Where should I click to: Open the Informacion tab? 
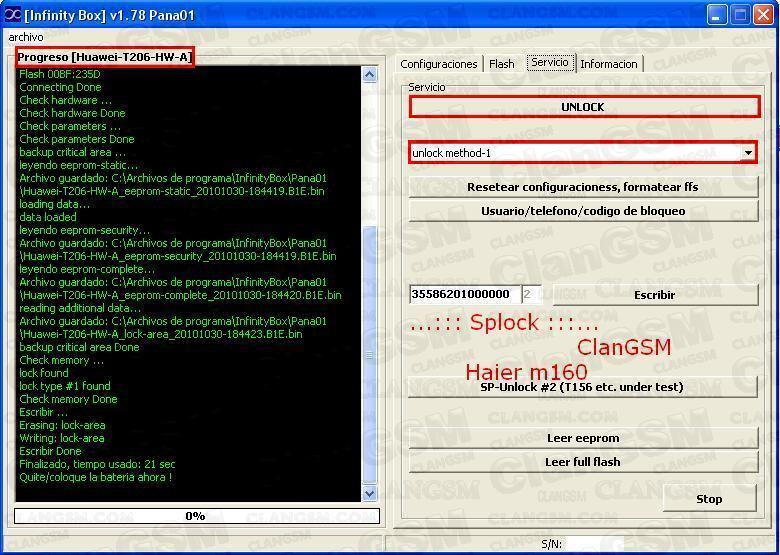click(x=608, y=64)
